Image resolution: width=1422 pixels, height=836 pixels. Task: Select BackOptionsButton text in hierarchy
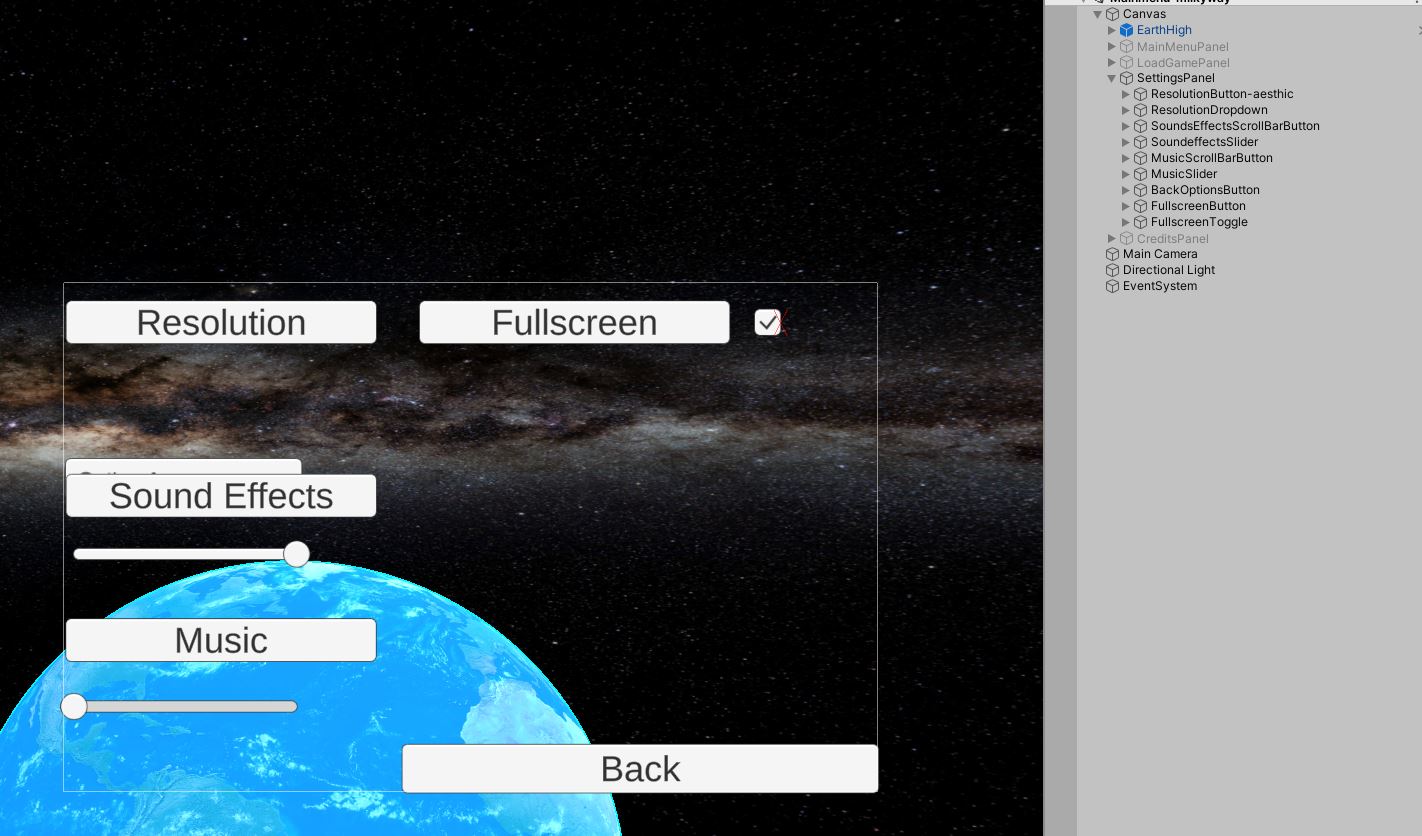1205,190
